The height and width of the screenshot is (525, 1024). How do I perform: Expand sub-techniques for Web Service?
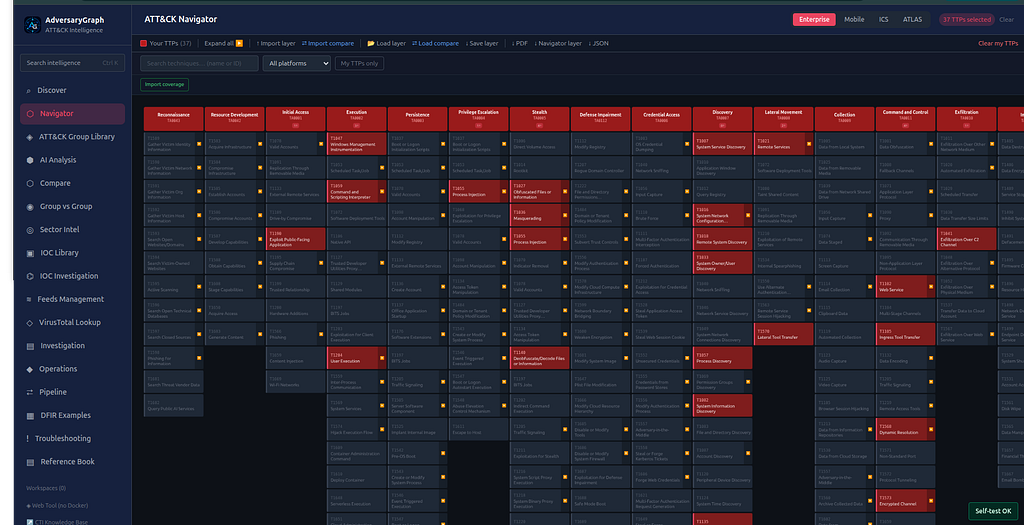point(931,287)
